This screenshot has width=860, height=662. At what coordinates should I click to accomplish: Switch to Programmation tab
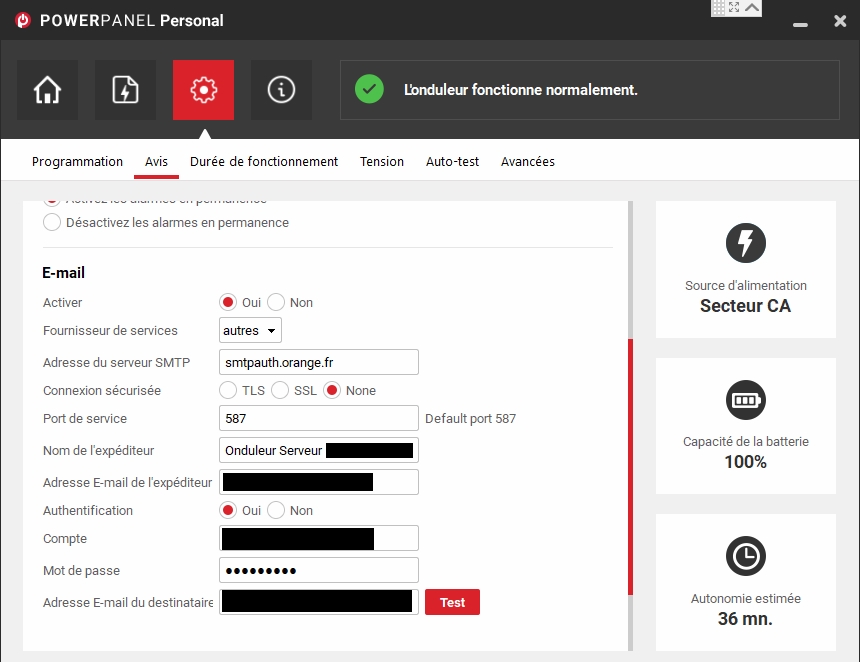click(77, 161)
